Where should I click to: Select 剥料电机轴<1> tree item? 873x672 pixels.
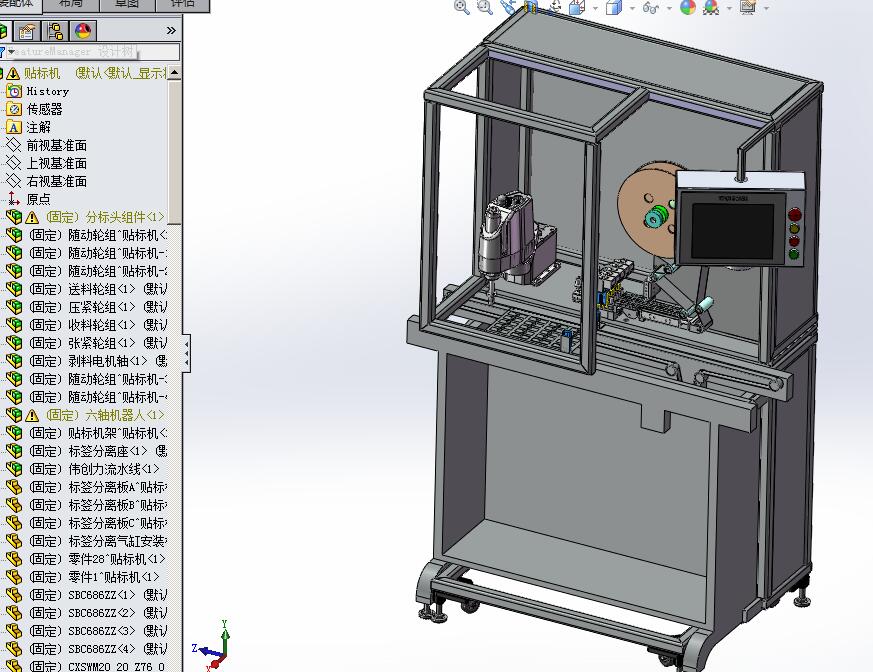tap(97, 361)
